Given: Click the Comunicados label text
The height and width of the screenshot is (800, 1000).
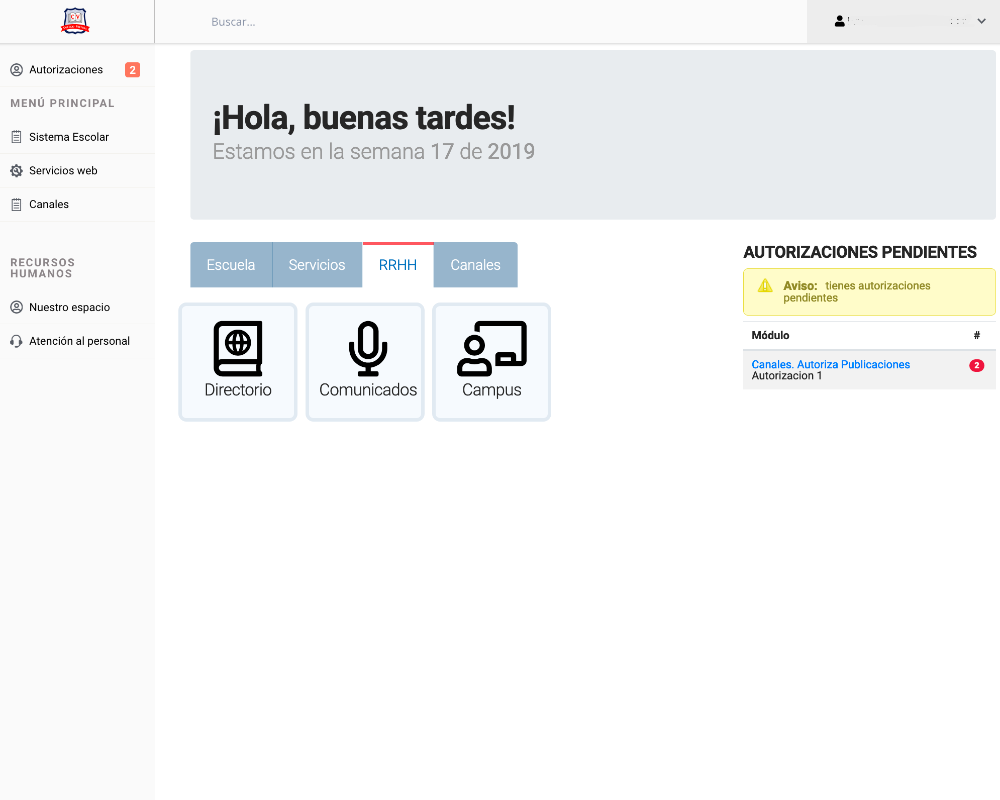Looking at the screenshot, I should [x=368, y=390].
